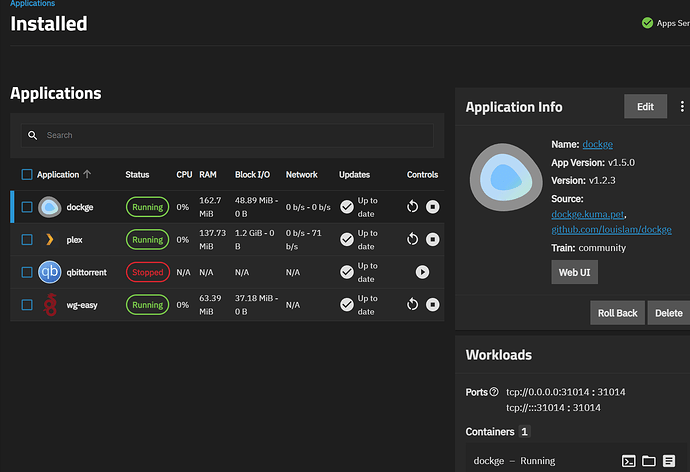Restart the wg-easy application

412,304
